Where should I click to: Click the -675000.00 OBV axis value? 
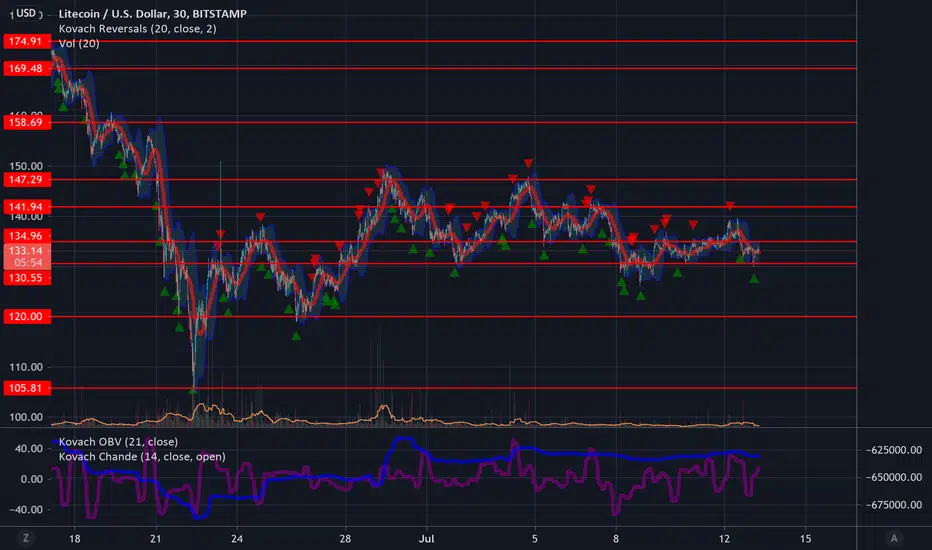coord(893,505)
